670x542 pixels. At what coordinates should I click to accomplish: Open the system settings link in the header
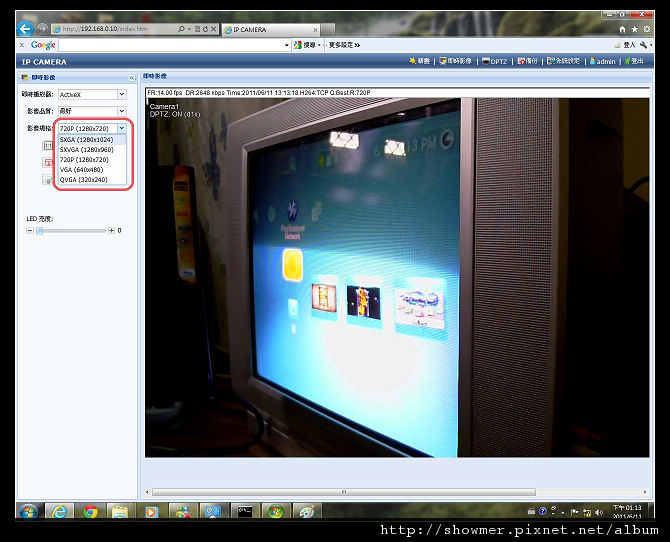[563, 61]
